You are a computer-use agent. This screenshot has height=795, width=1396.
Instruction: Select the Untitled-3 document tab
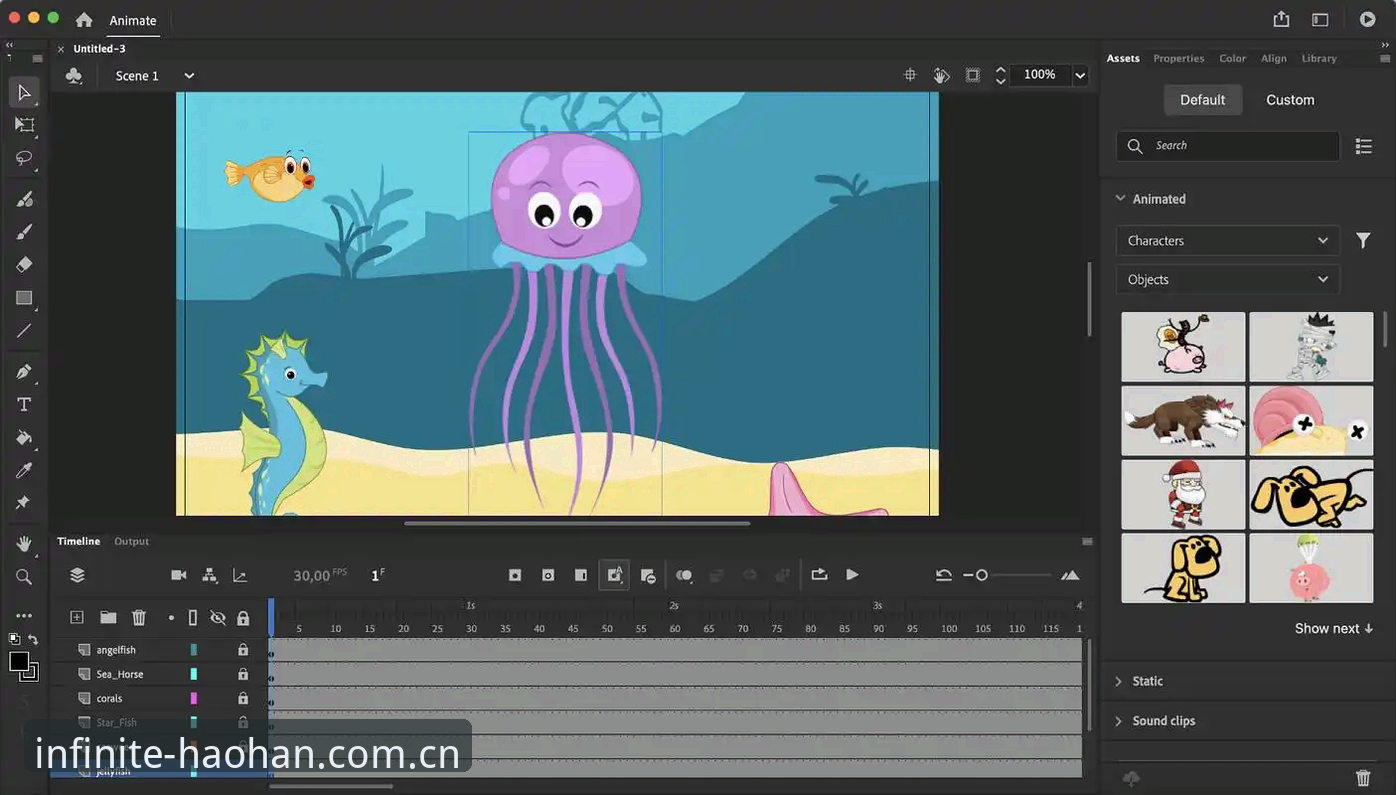pyautogui.click(x=99, y=48)
